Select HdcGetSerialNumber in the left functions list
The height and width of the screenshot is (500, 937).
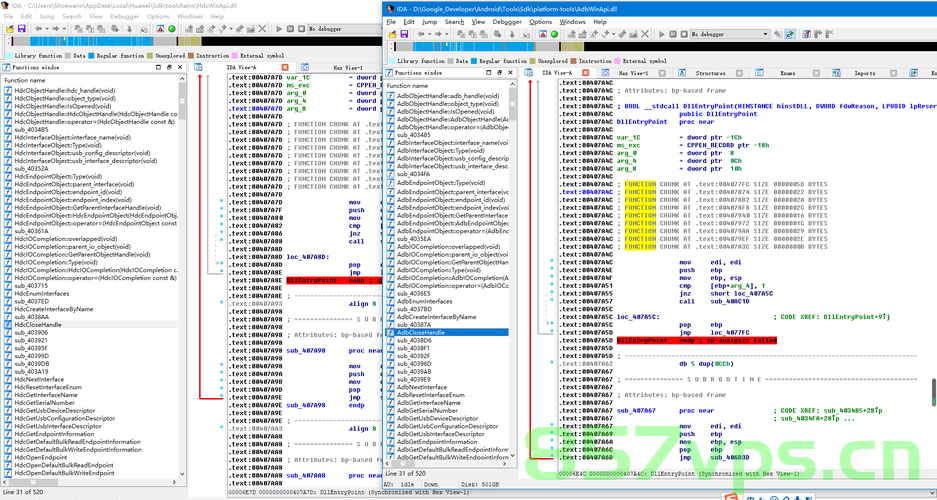44,403
